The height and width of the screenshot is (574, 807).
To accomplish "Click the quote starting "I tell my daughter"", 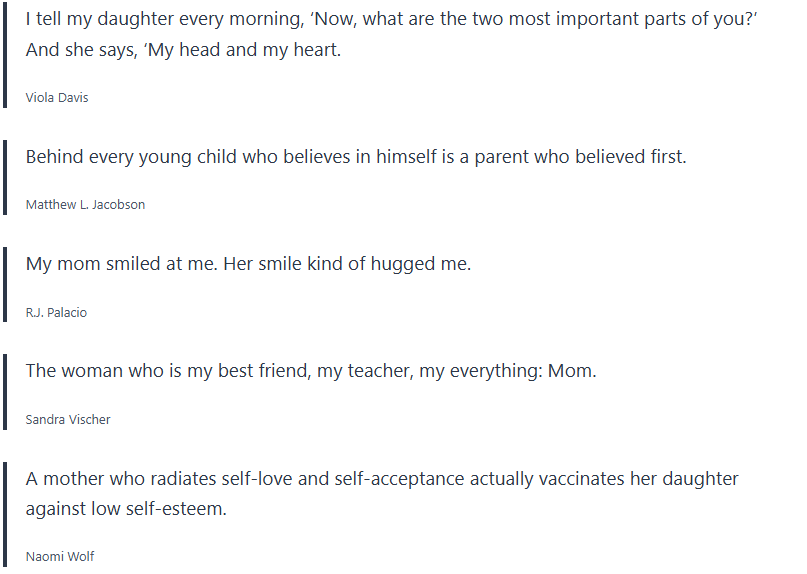I will (390, 20).
